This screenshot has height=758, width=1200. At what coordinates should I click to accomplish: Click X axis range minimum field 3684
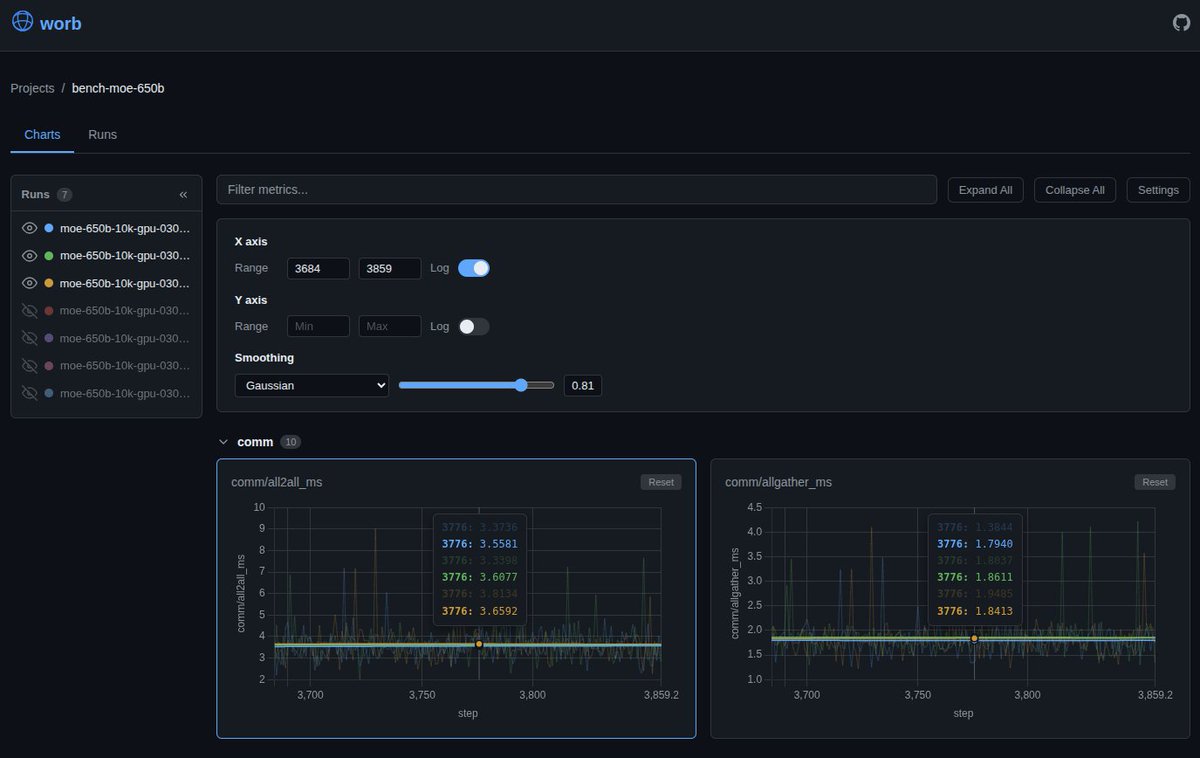tap(318, 268)
